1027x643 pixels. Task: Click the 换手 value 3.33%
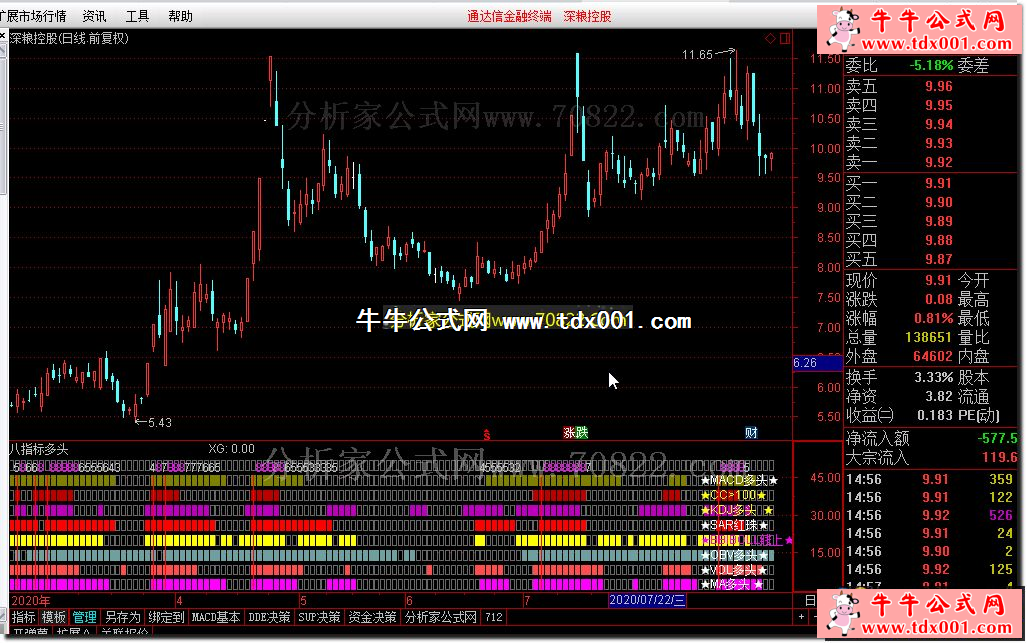(933, 378)
